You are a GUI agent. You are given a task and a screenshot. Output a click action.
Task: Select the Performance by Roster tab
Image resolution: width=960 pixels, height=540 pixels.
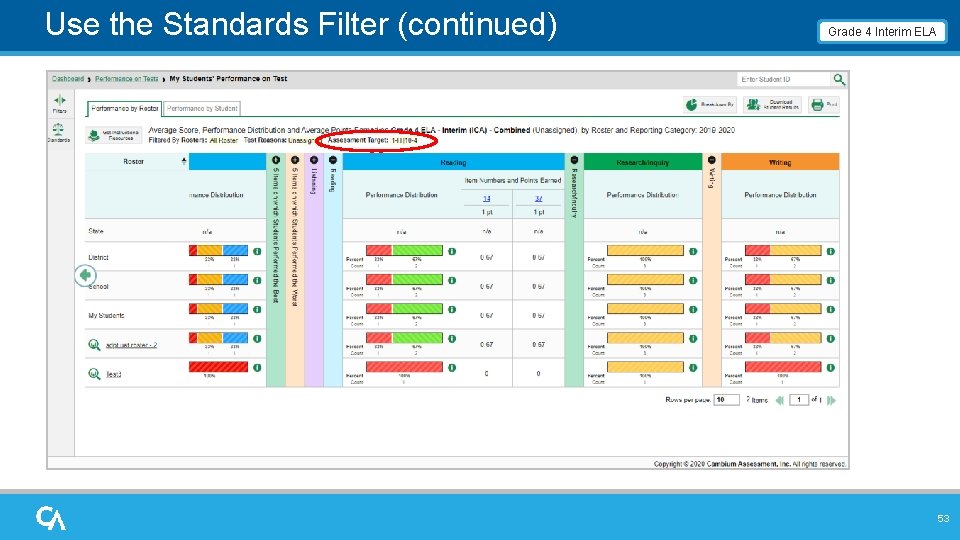(125, 108)
